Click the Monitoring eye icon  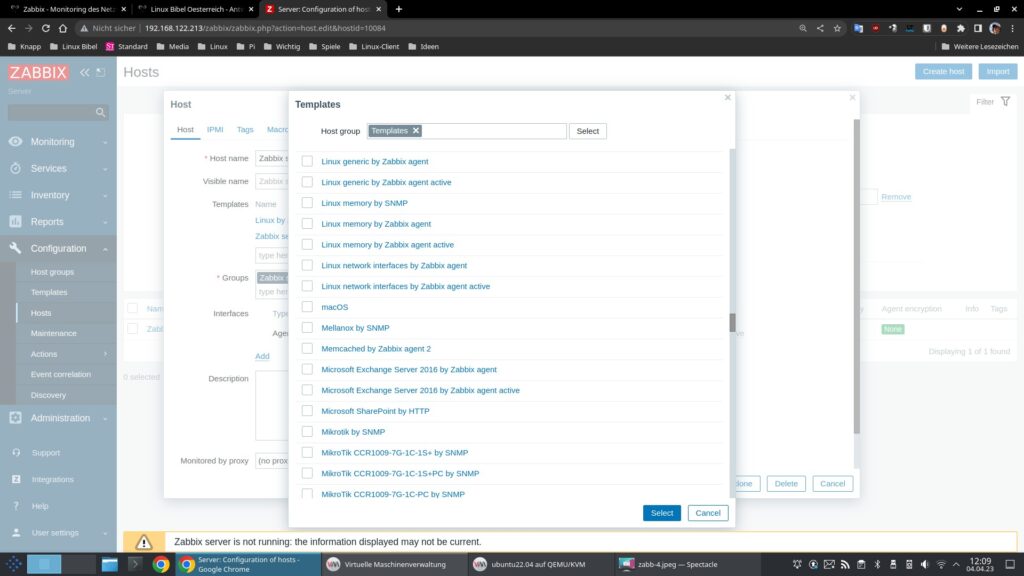point(16,142)
